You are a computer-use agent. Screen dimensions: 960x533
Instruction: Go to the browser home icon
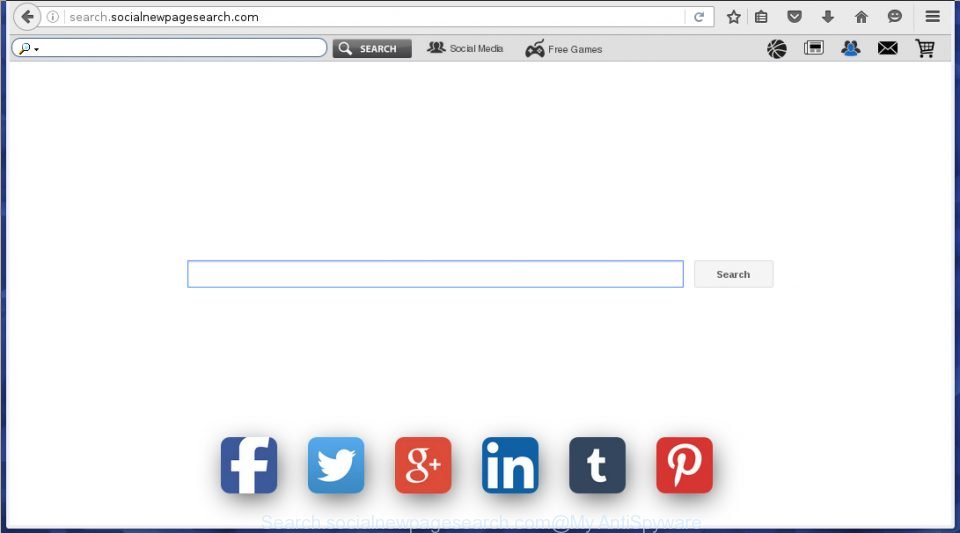pos(861,17)
